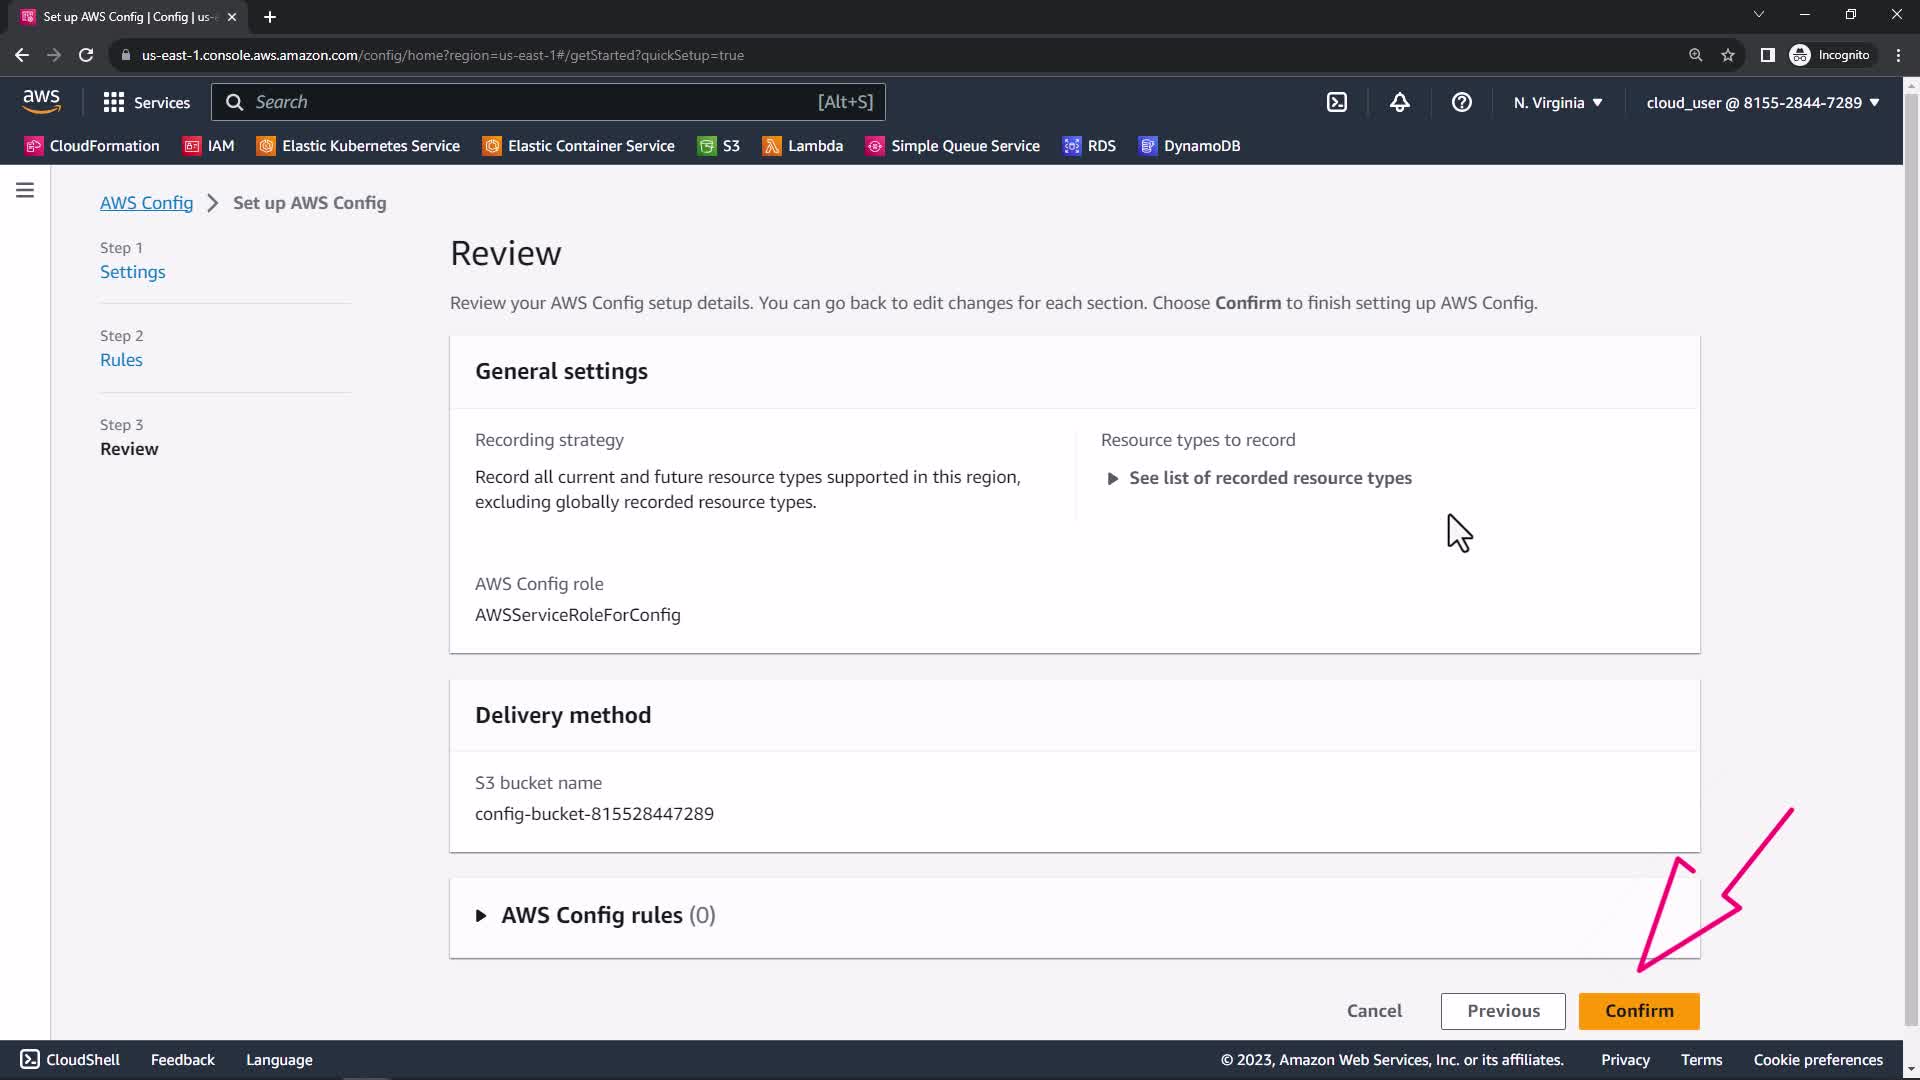This screenshot has height=1080, width=1920.
Task: Click the AWS Config breadcrumb link
Action: pyautogui.click(x=146, y=203)
